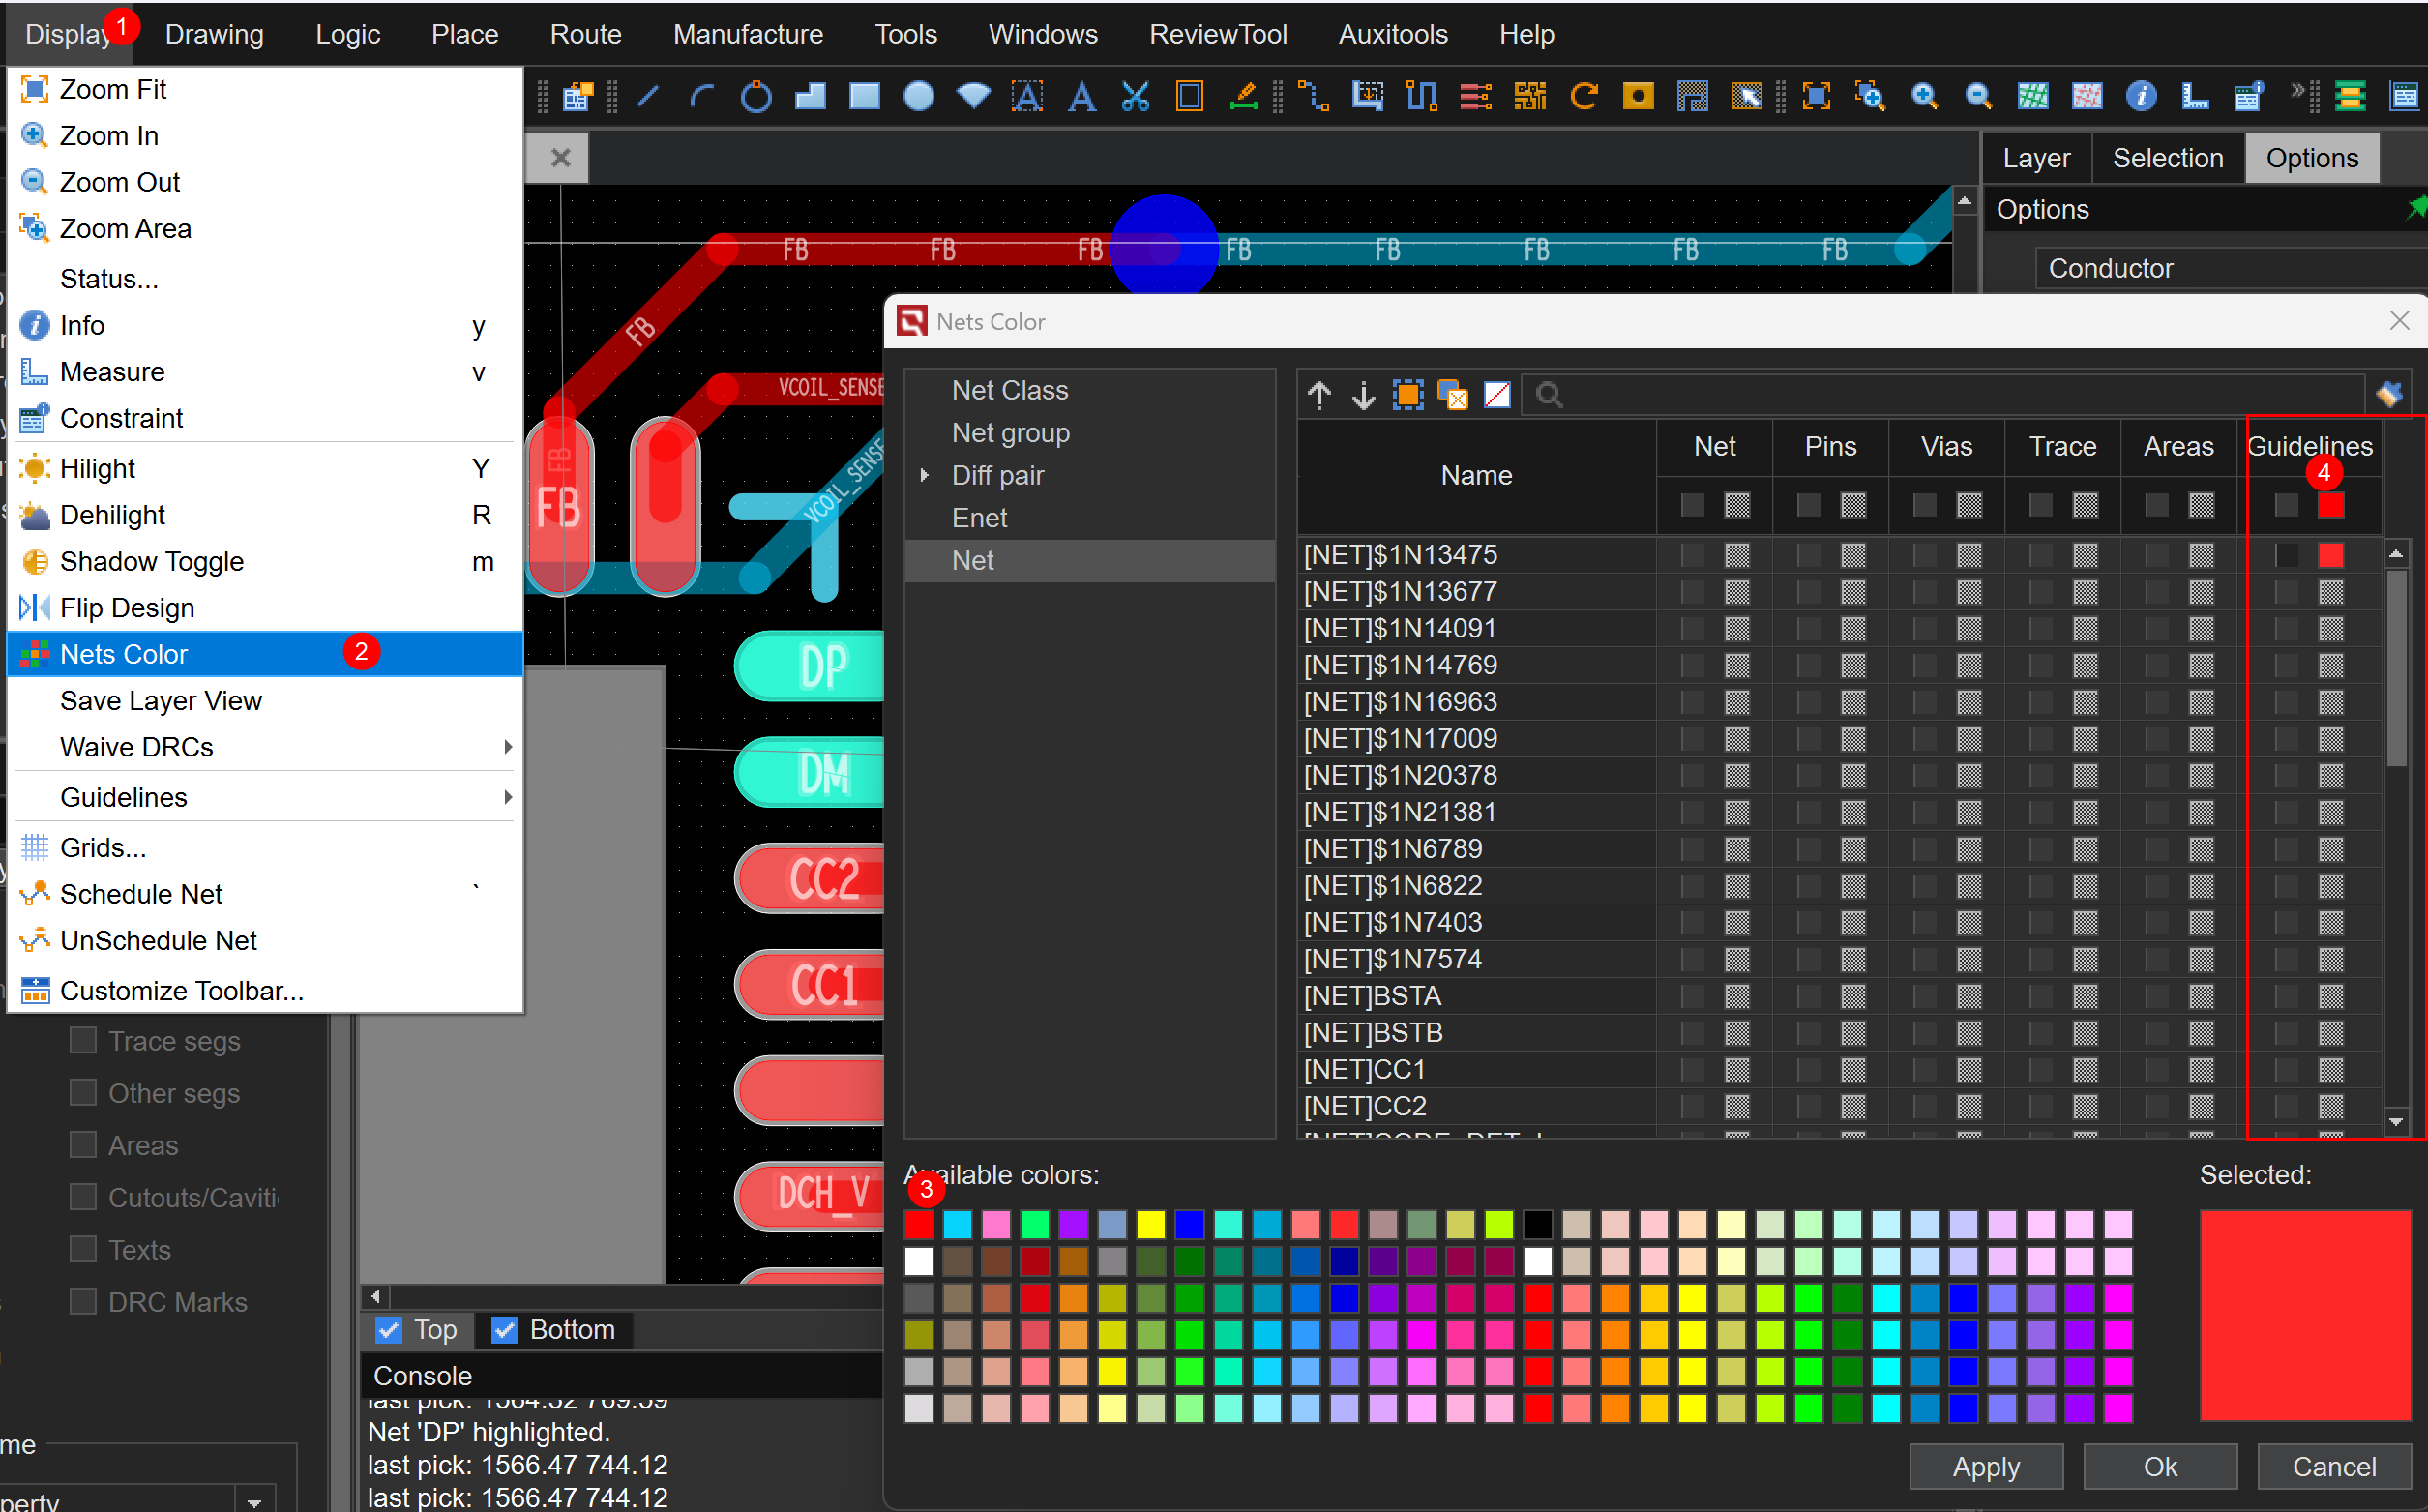This screenshot has height=1512, width=2428.
Task: Click the blue info toolbar icon
Action: click(2139, 97)
